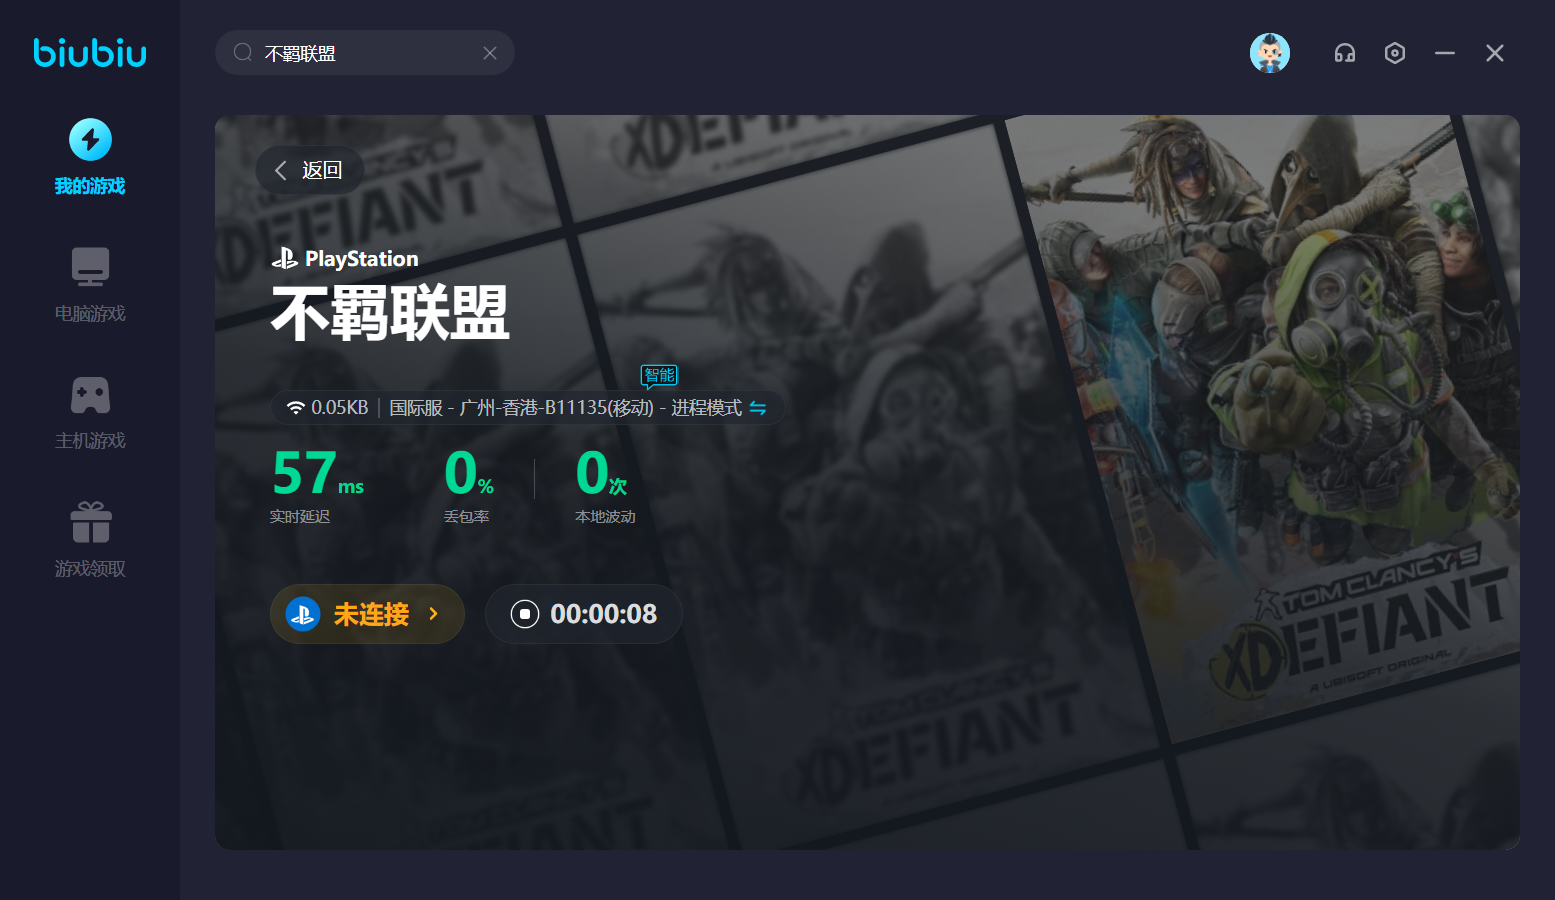
Task: Open the 主机游戏 gamepad icon
Action: 90,395
